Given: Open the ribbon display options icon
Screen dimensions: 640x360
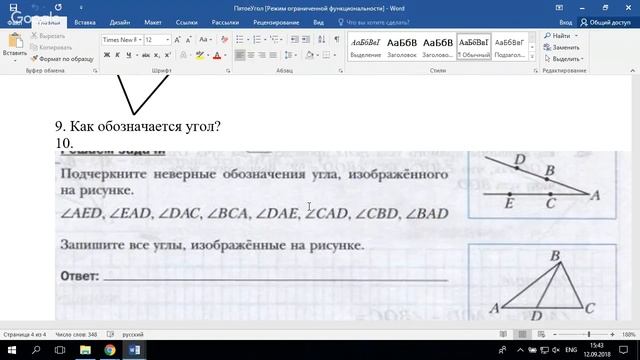Looking at the screenshot, I should point(559,8).
